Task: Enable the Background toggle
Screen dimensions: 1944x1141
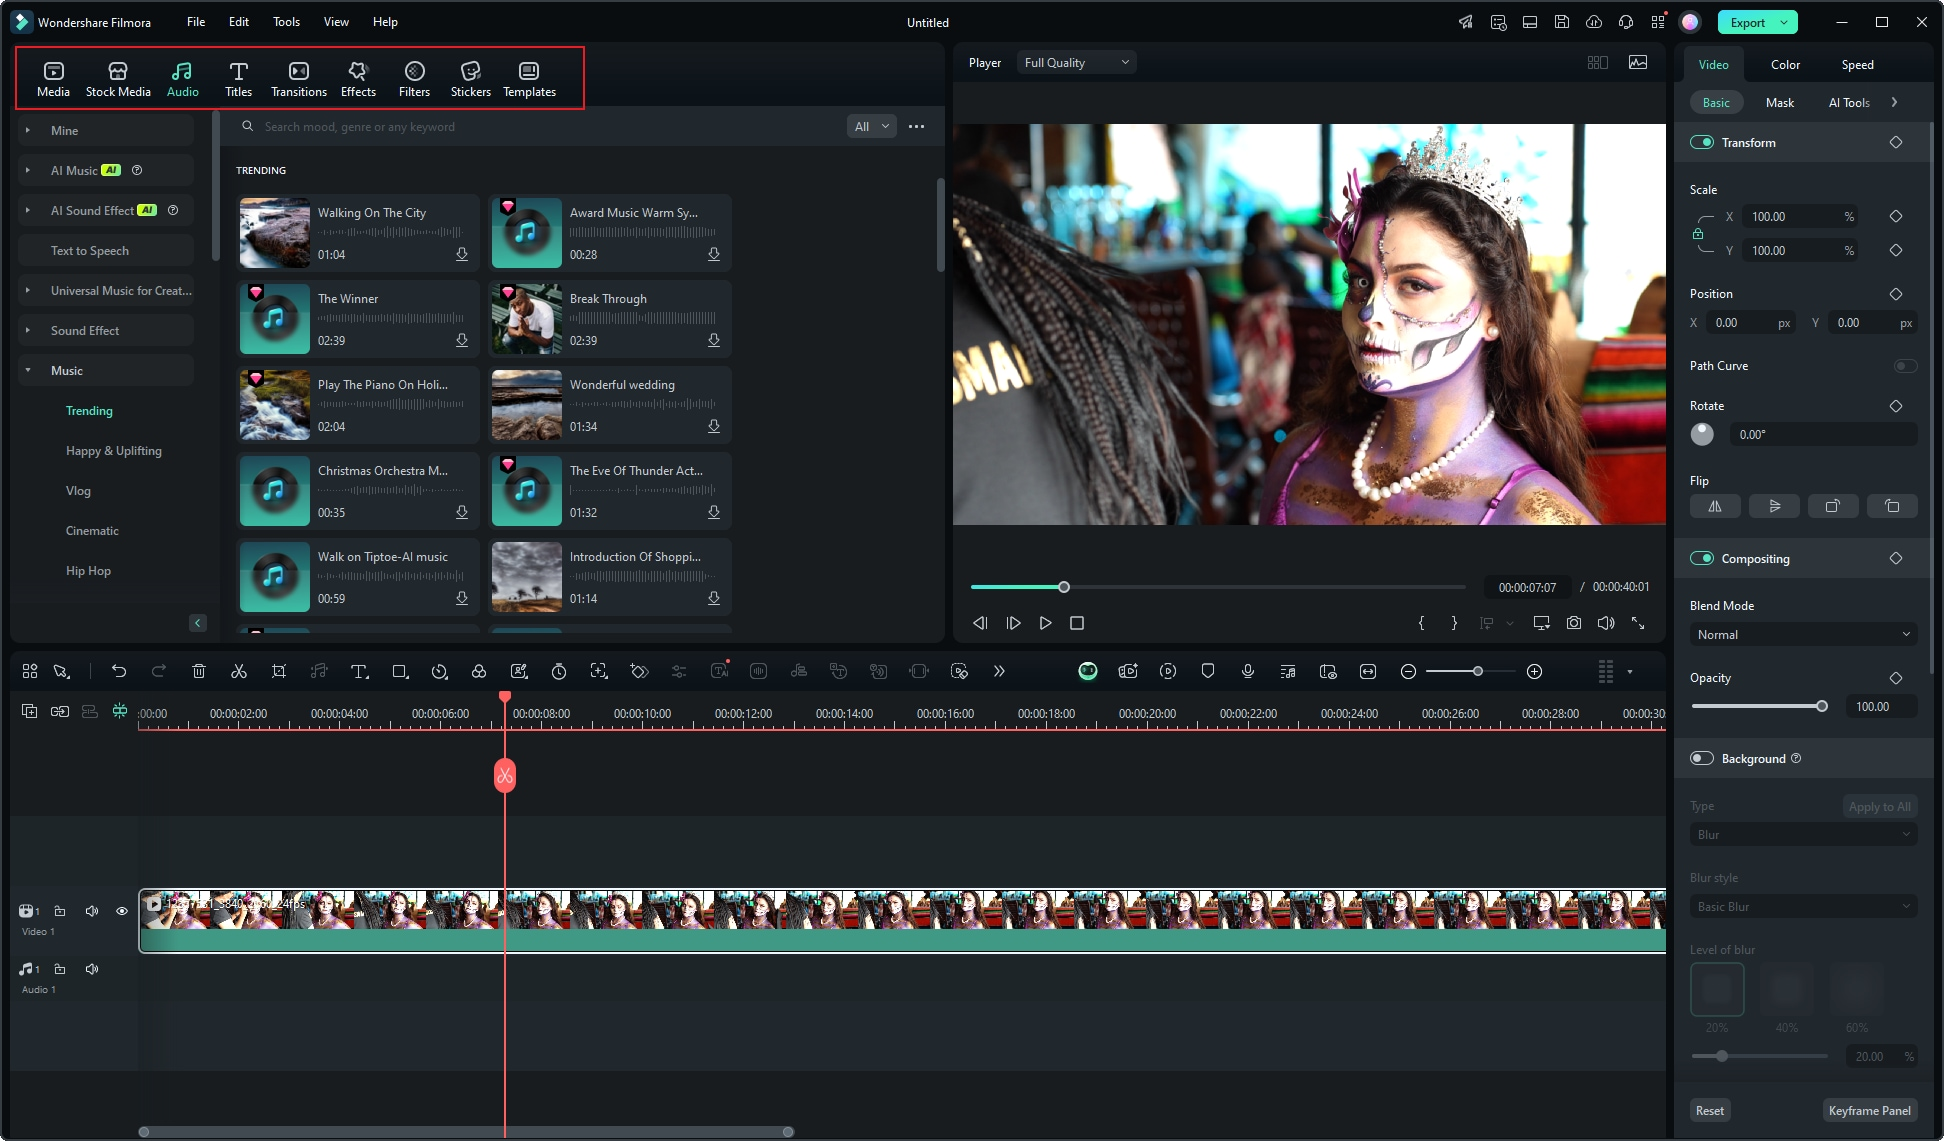Action: click(x=1702, y=758)
